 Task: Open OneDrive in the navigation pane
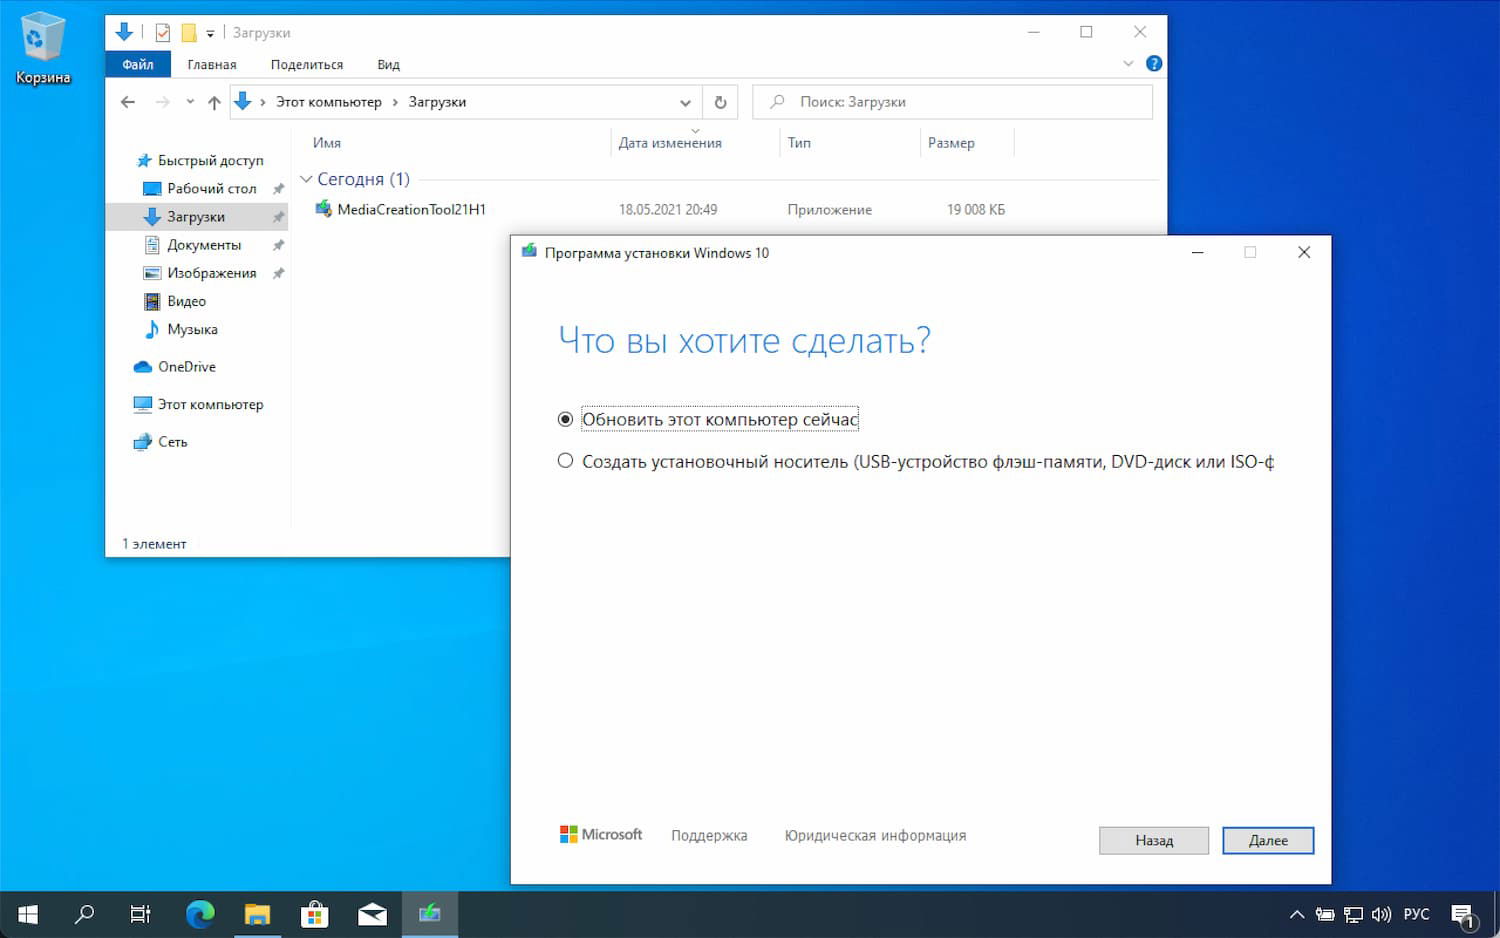point(186,366)
